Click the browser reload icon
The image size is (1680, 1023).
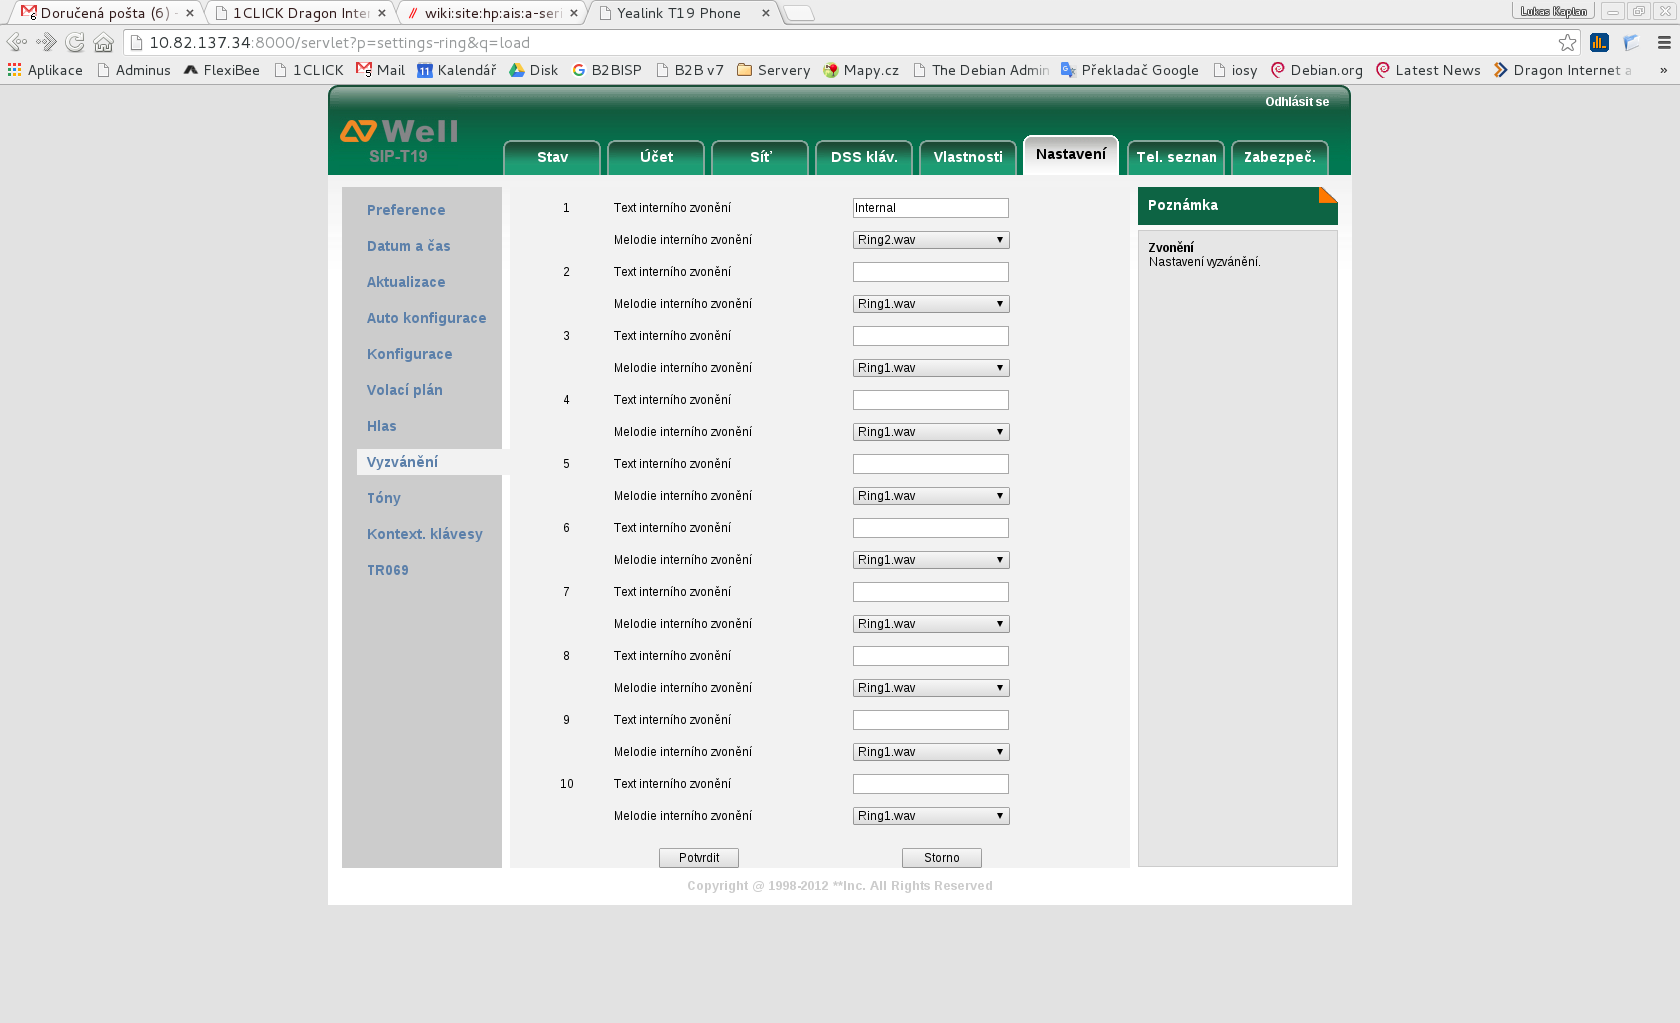coord(75,42)
